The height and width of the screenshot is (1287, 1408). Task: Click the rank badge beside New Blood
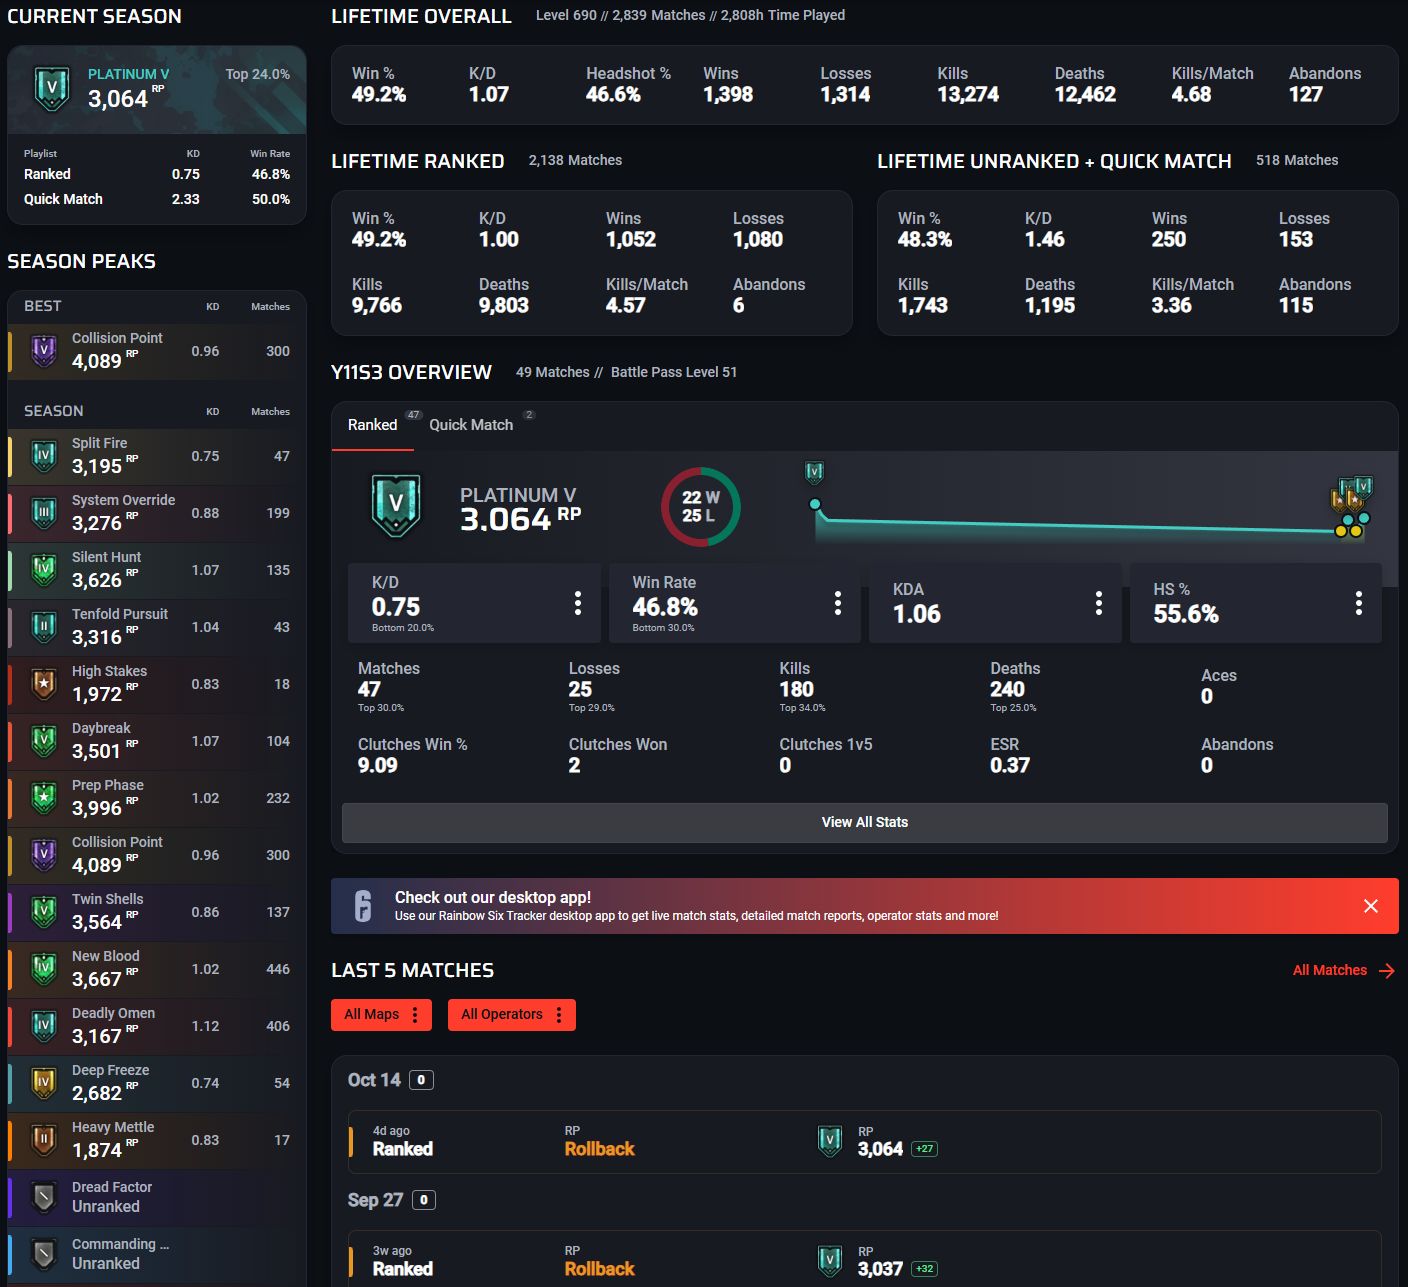pyautogui.click(x=44, y=969)
